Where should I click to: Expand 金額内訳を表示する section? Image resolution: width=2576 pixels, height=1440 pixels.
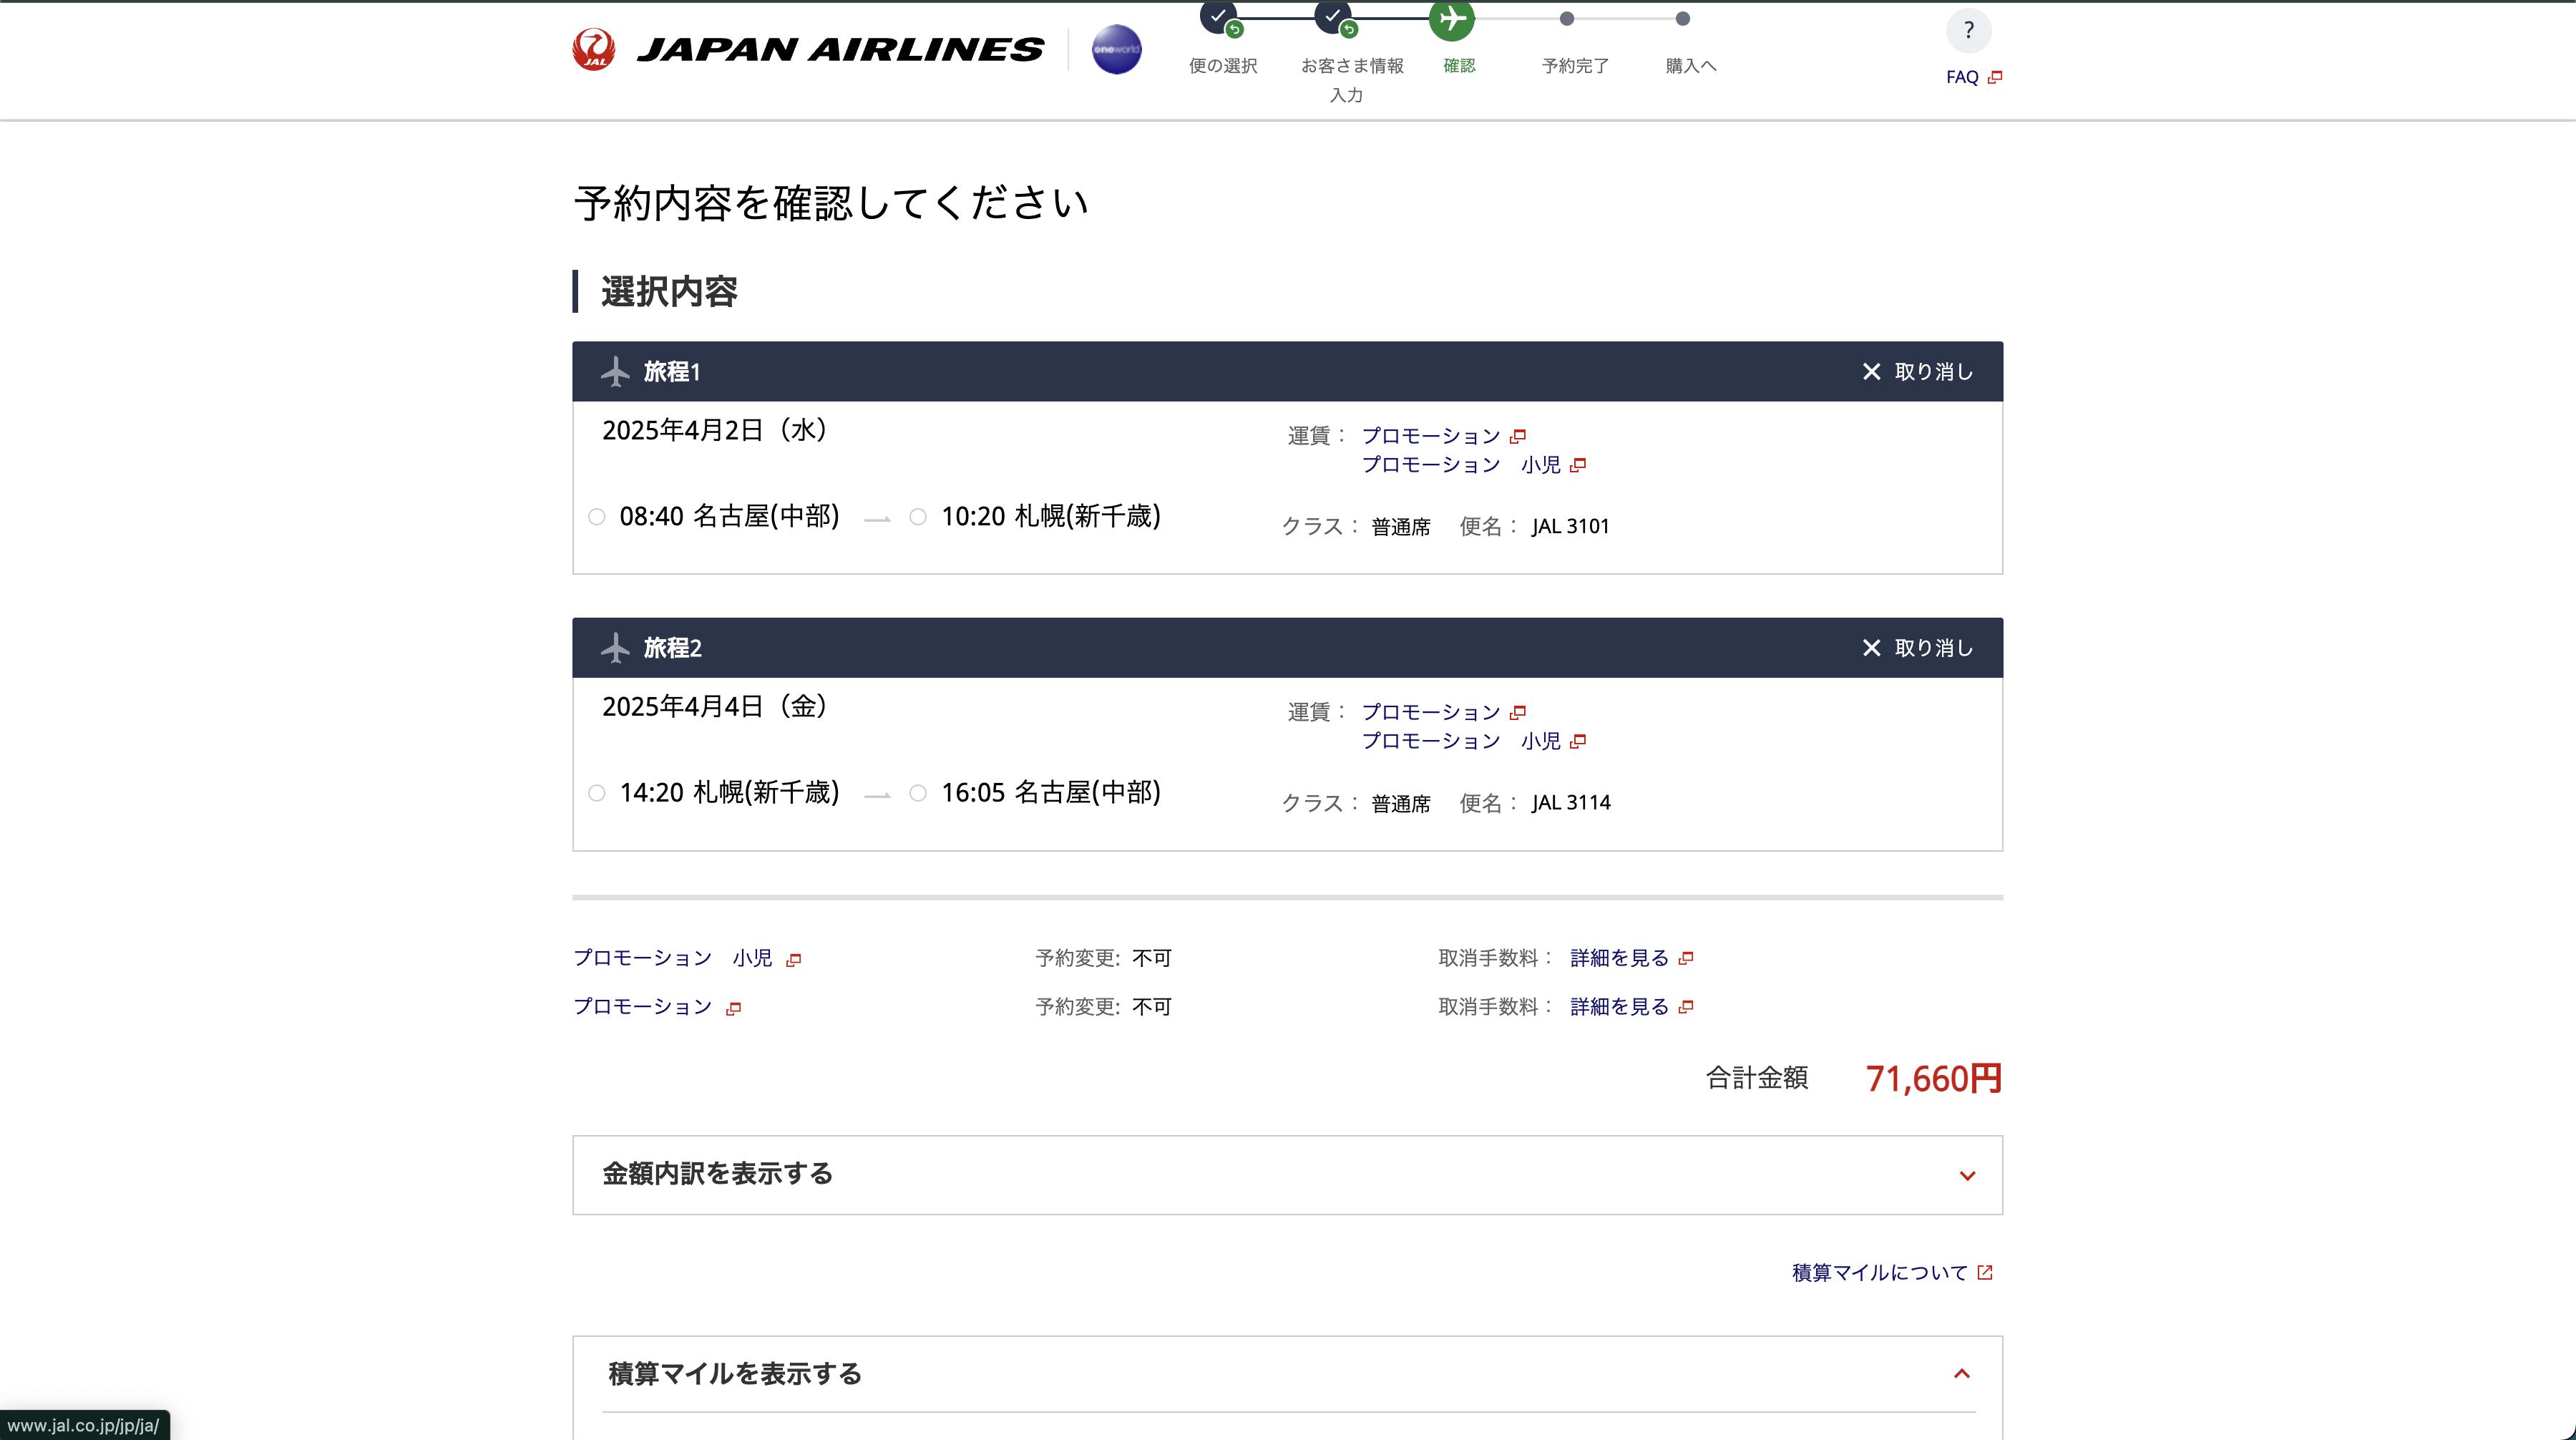(1287, 1175)
